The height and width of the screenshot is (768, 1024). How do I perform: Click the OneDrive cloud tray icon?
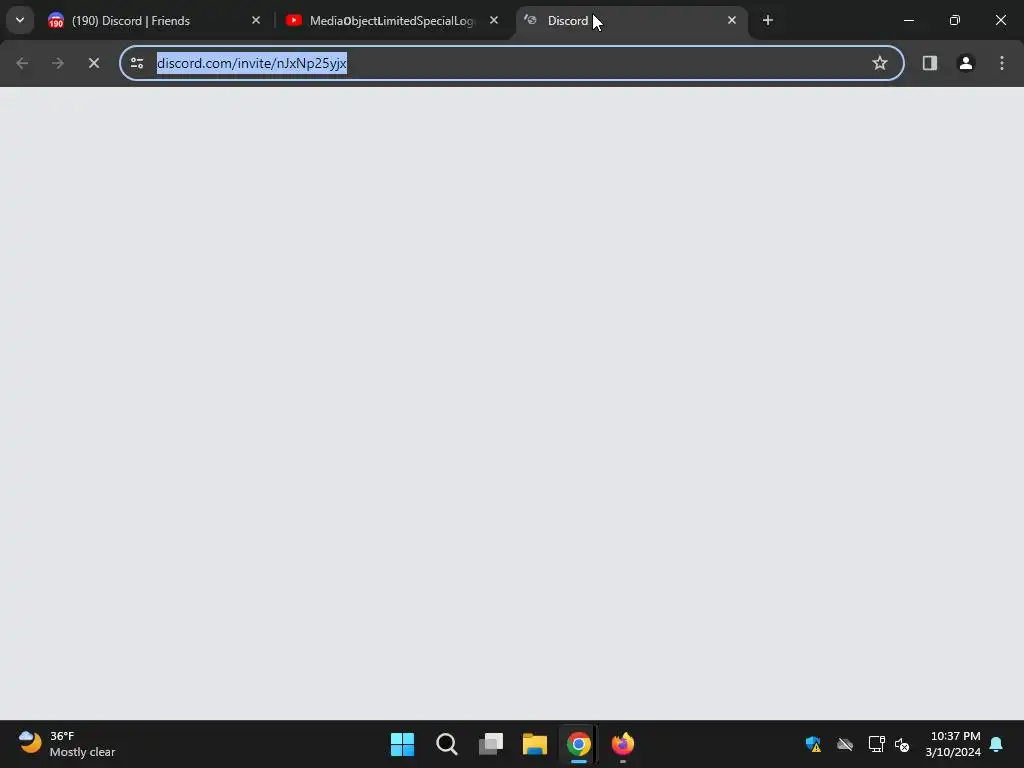coord(845,744)
